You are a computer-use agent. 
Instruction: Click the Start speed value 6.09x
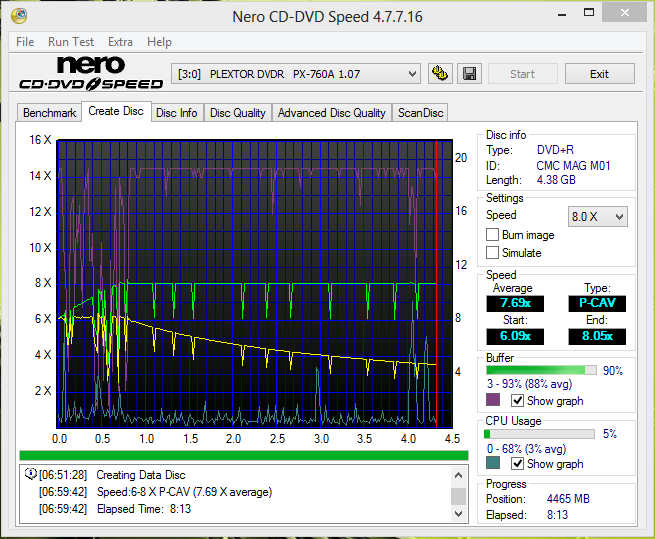[515, 336]
